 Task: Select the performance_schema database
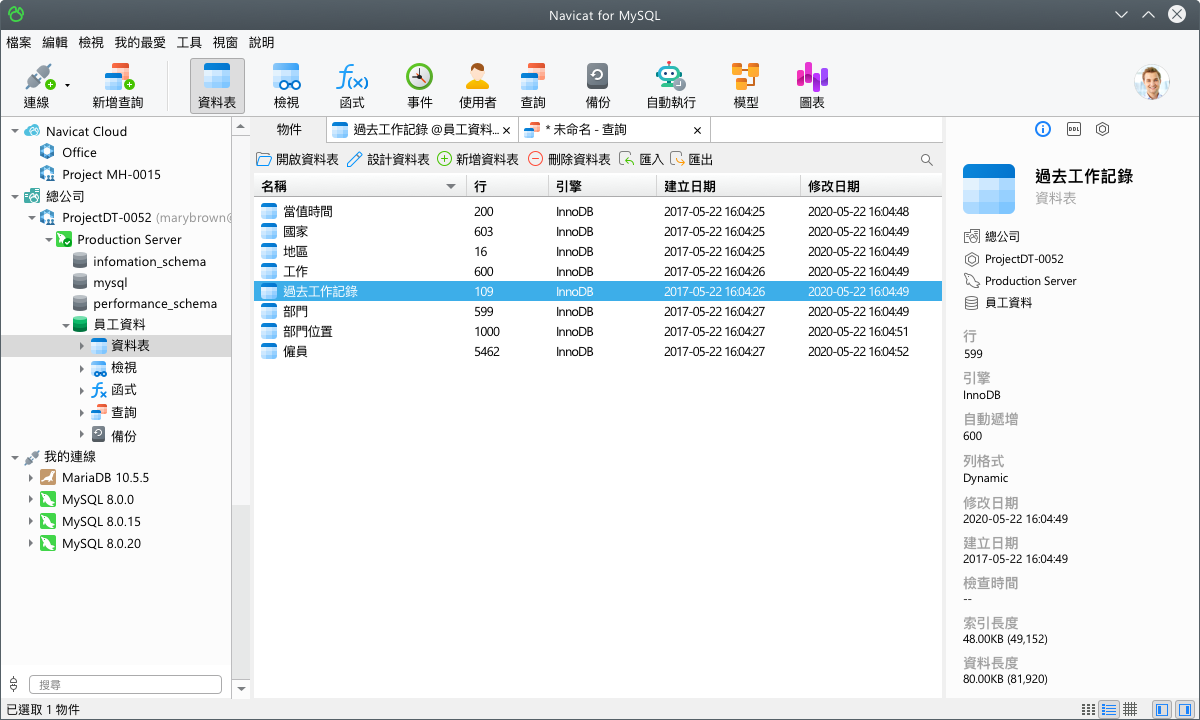[x=154, y=303]
